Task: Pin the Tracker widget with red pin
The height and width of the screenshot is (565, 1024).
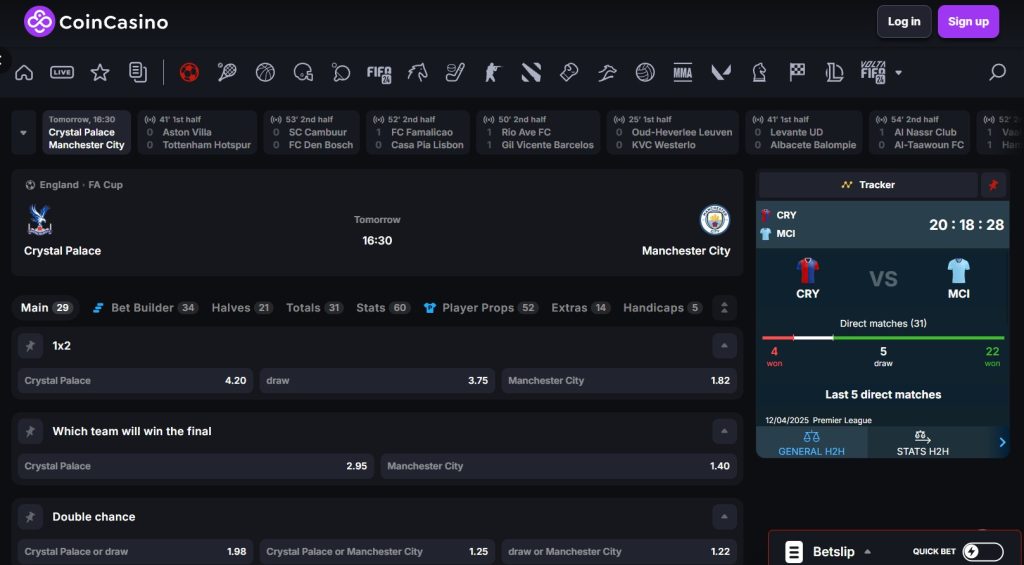Action: coord(993,185)
